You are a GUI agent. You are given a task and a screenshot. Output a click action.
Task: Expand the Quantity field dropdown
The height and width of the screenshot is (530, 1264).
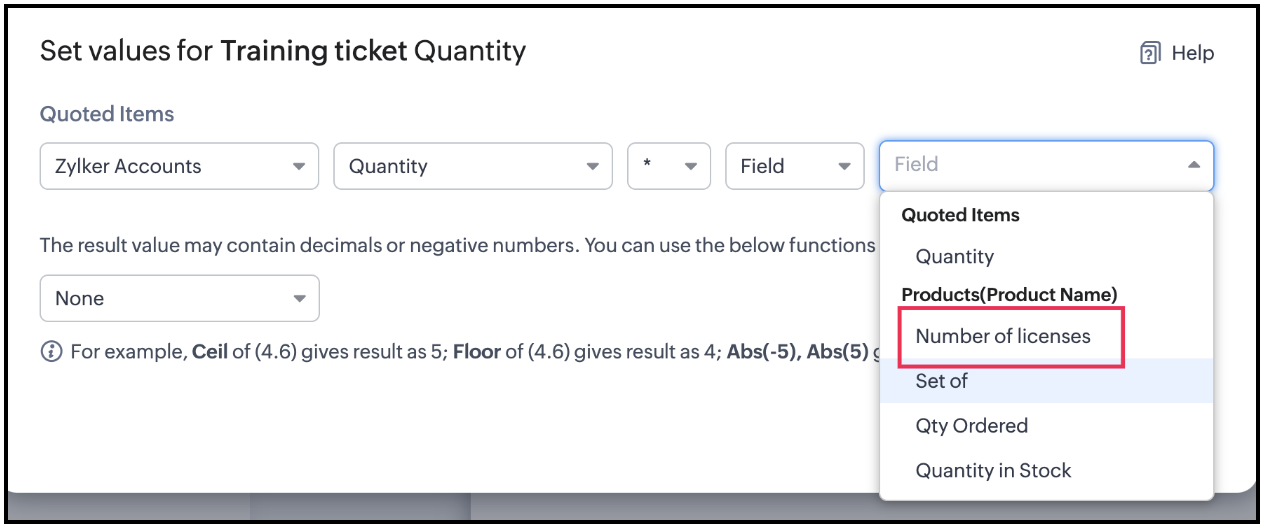(x=472, y=166)
